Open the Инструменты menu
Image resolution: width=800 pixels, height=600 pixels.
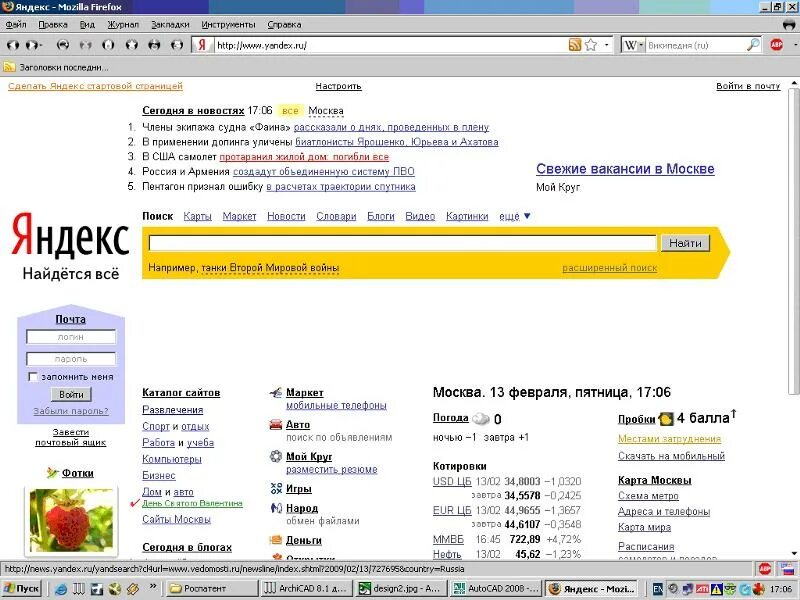coord(228,24)
